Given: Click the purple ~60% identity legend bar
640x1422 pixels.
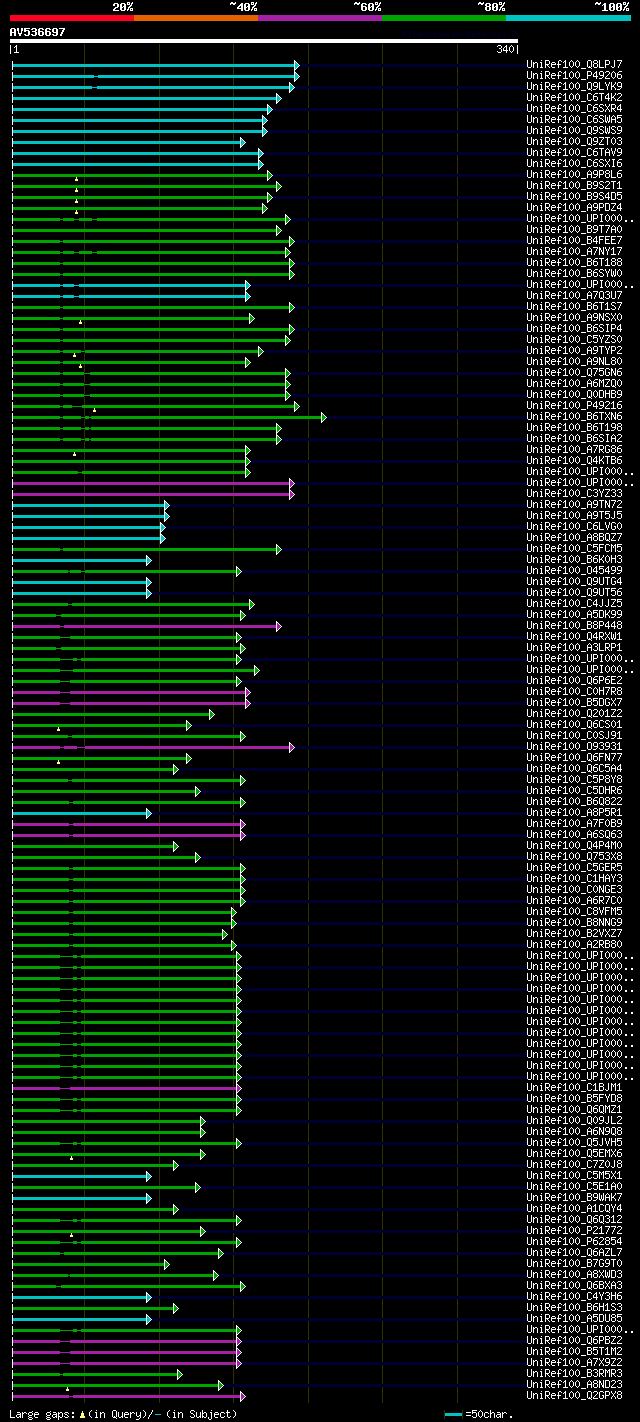Looking at the screenshot, I should pyautogui.click(x=320, y=17).
